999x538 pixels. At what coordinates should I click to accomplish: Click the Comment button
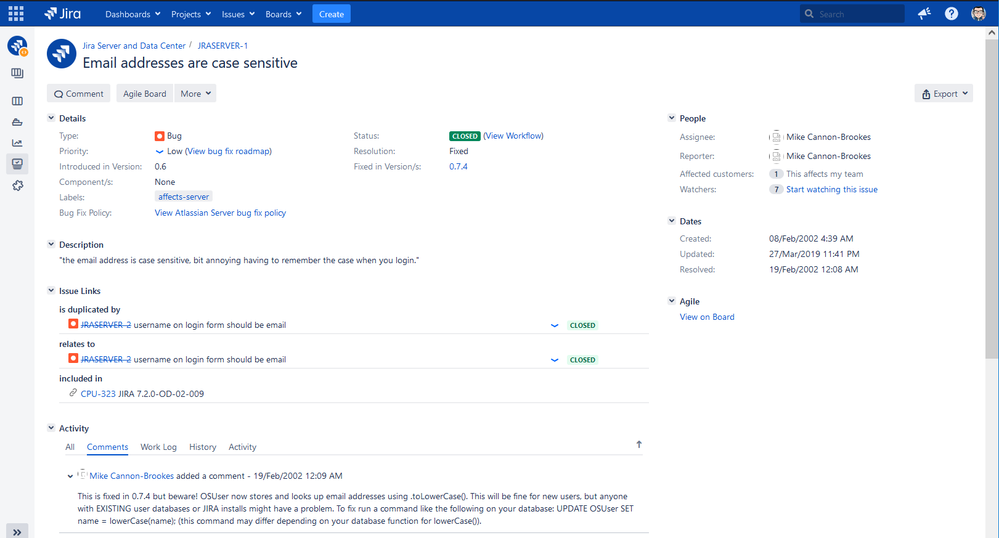click(x=78, y=93)
